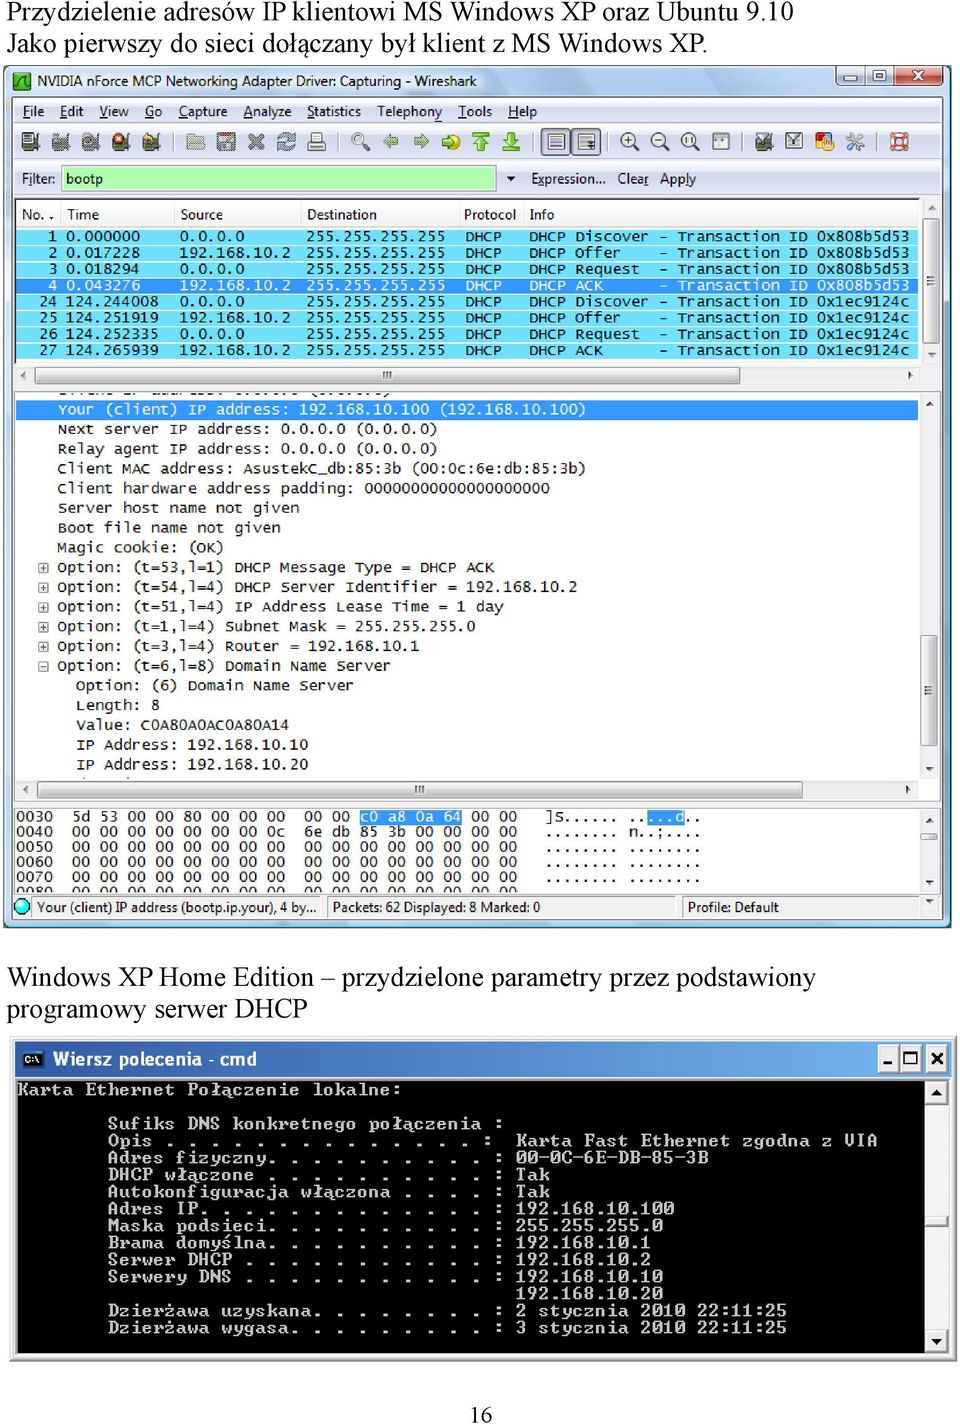Reset zoom to normal size icon
Image resolution: width=960 pixels, height=1424 pixels.
tap(690, 142)
